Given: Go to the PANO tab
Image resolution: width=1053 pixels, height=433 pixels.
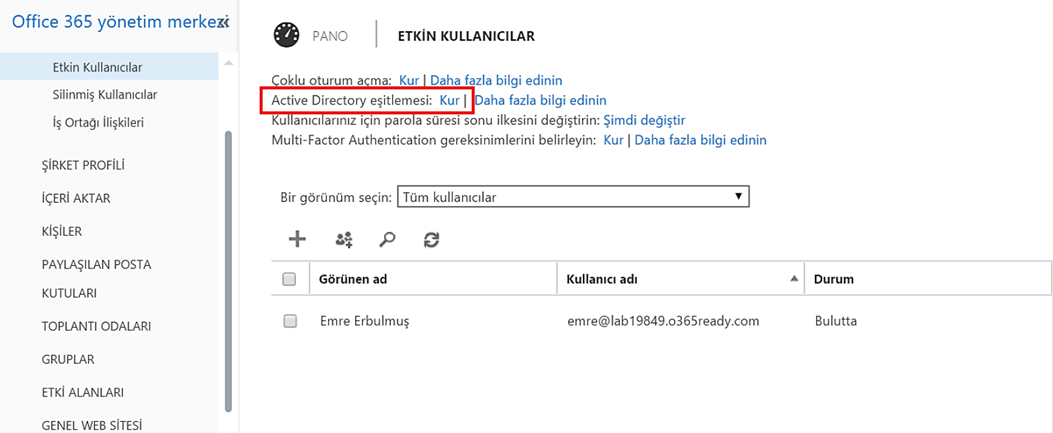Looking at the screenshot, I should tap(330, 36).
